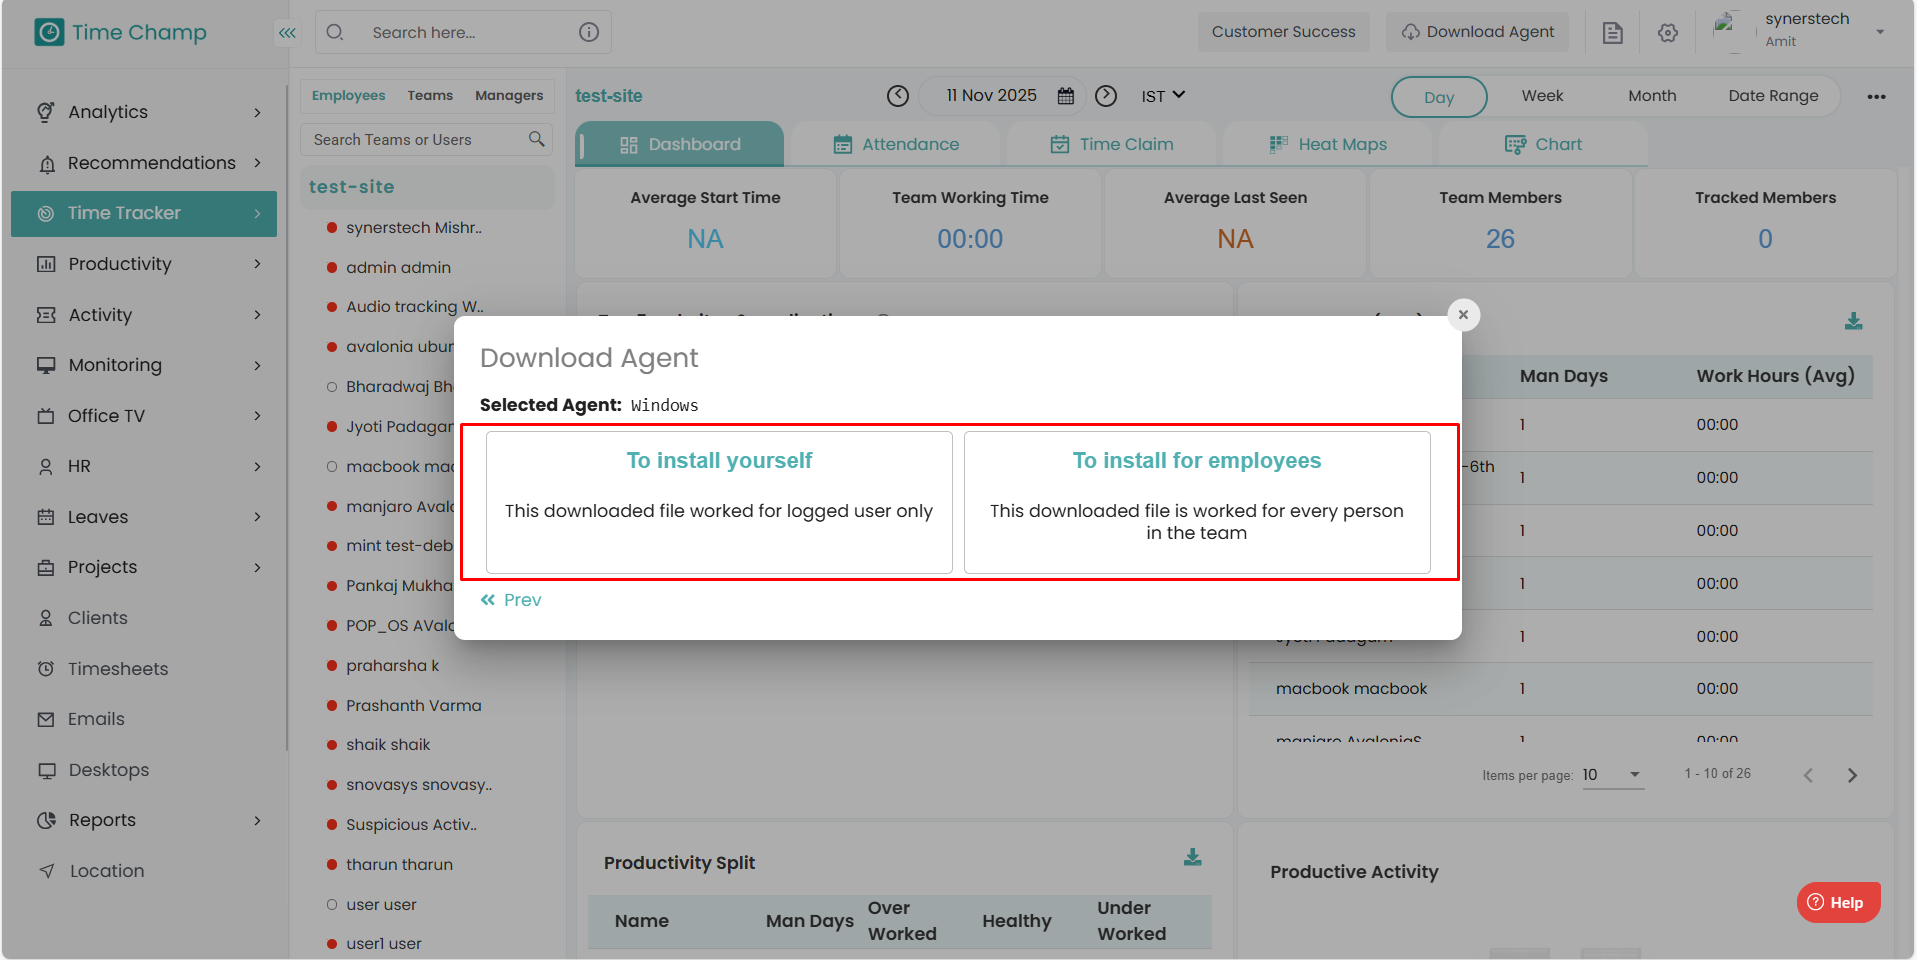Switch to Week view toggle

tap(1542, 96)
